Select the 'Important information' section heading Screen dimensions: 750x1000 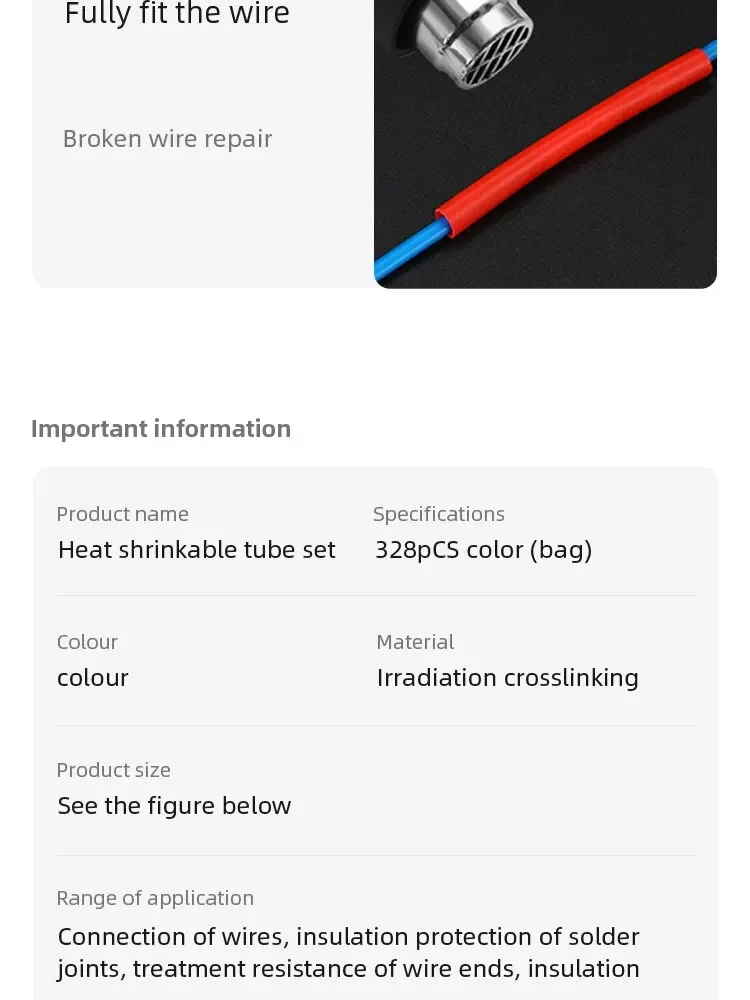point(161,429)
